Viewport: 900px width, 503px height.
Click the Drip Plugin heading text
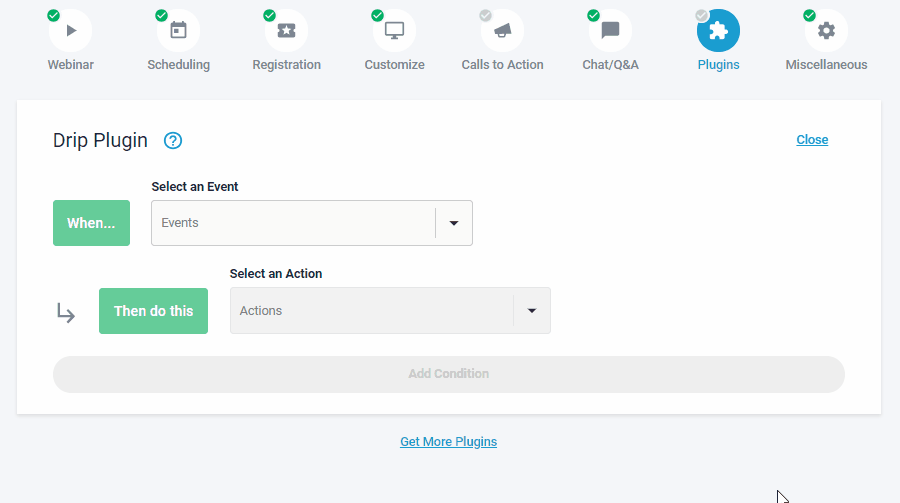coord(100,140)
